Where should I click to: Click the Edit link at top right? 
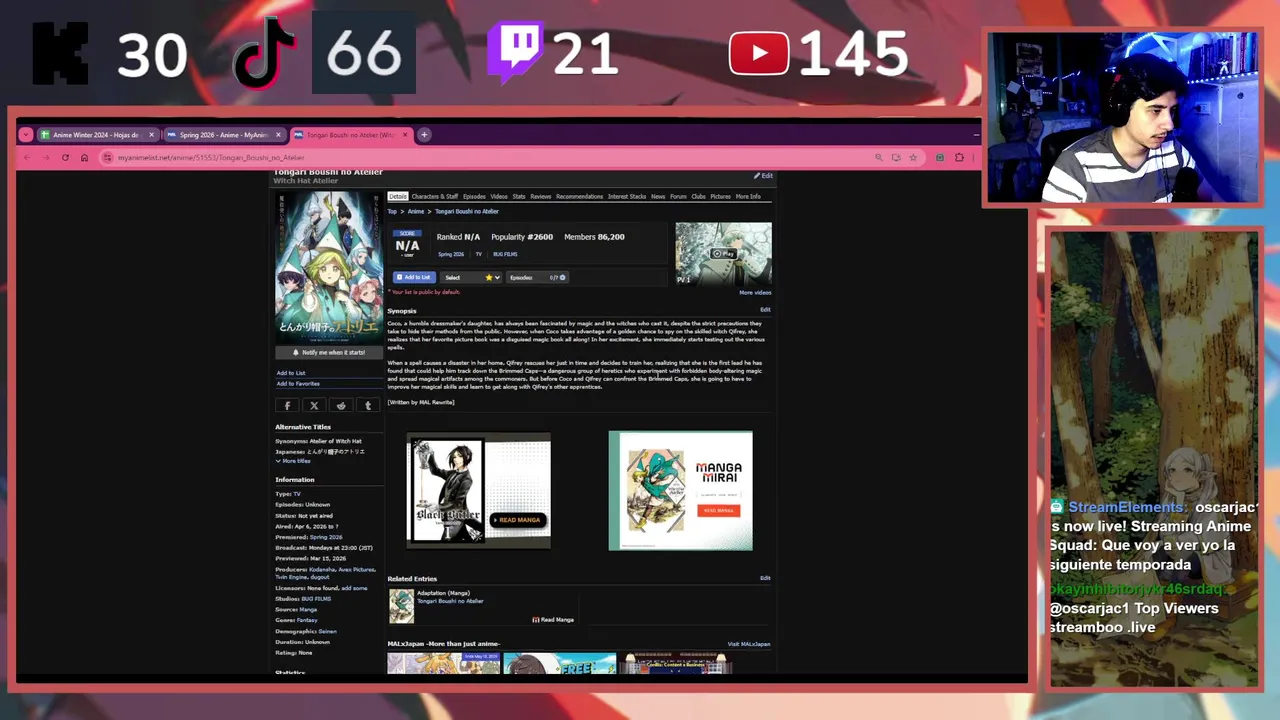[764, 176]
